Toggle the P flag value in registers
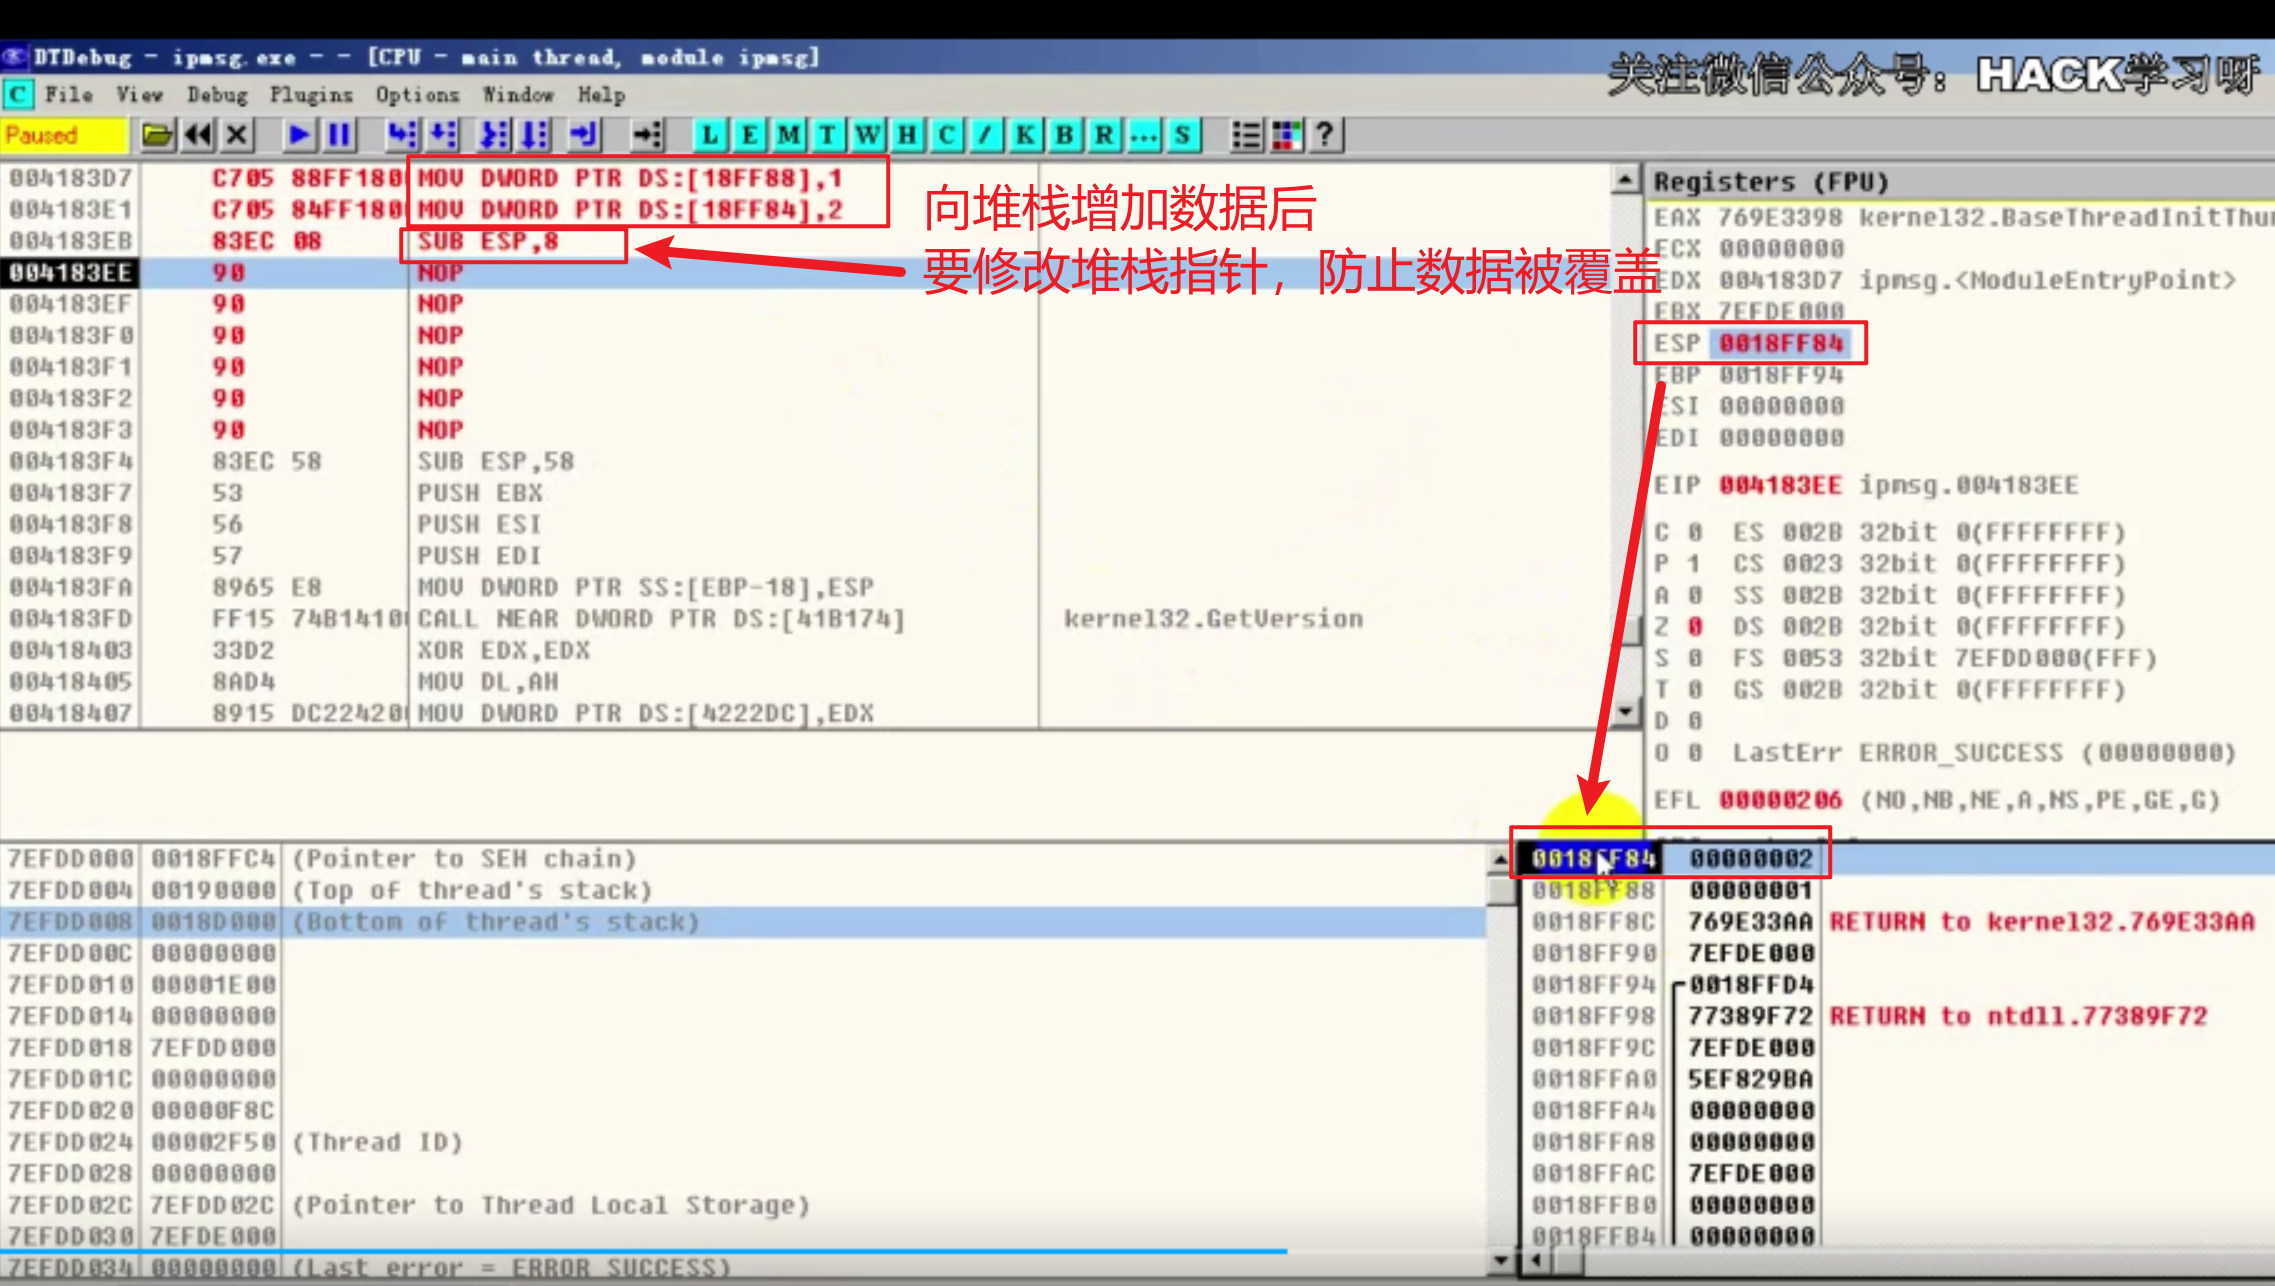This screenshot has width=2275, height=1286. click(1695, 564)
